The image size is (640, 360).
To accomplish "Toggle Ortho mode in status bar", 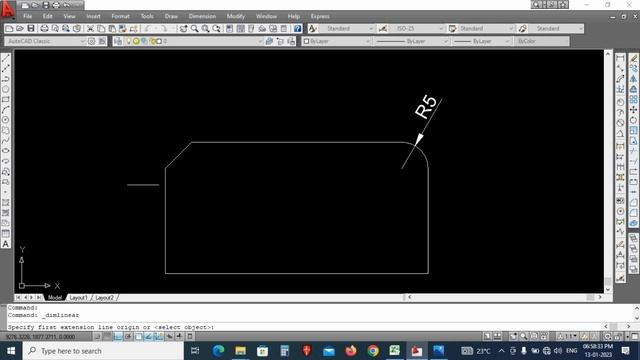I will tap(118, 337).
